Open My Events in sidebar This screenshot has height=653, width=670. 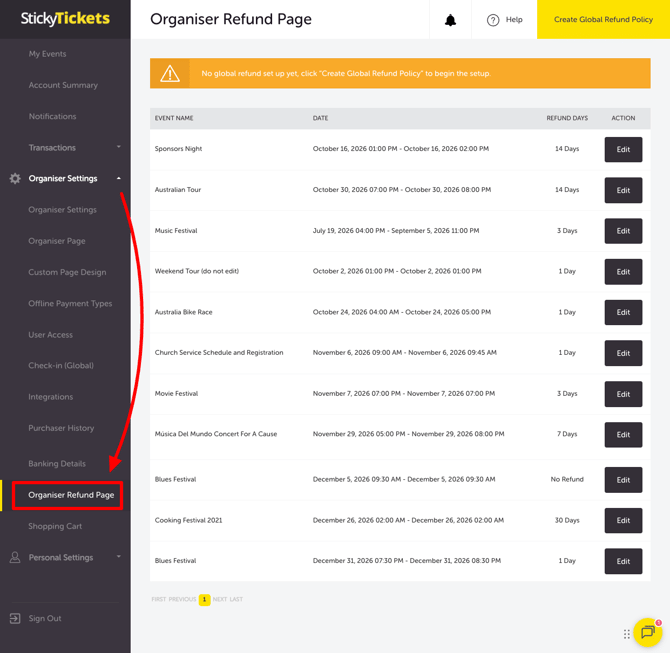47,54
